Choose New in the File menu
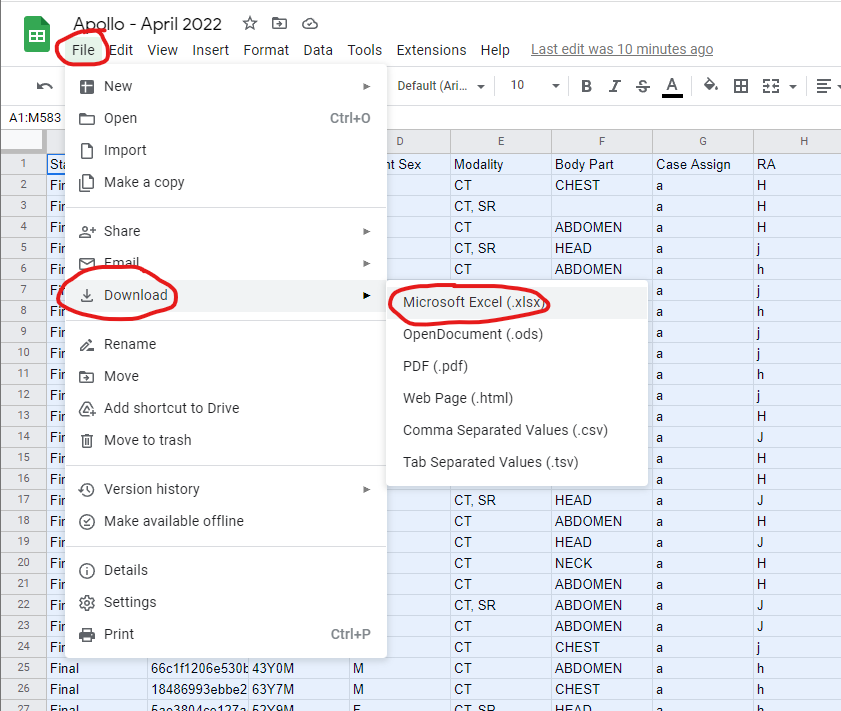 [x=226, y=86]
